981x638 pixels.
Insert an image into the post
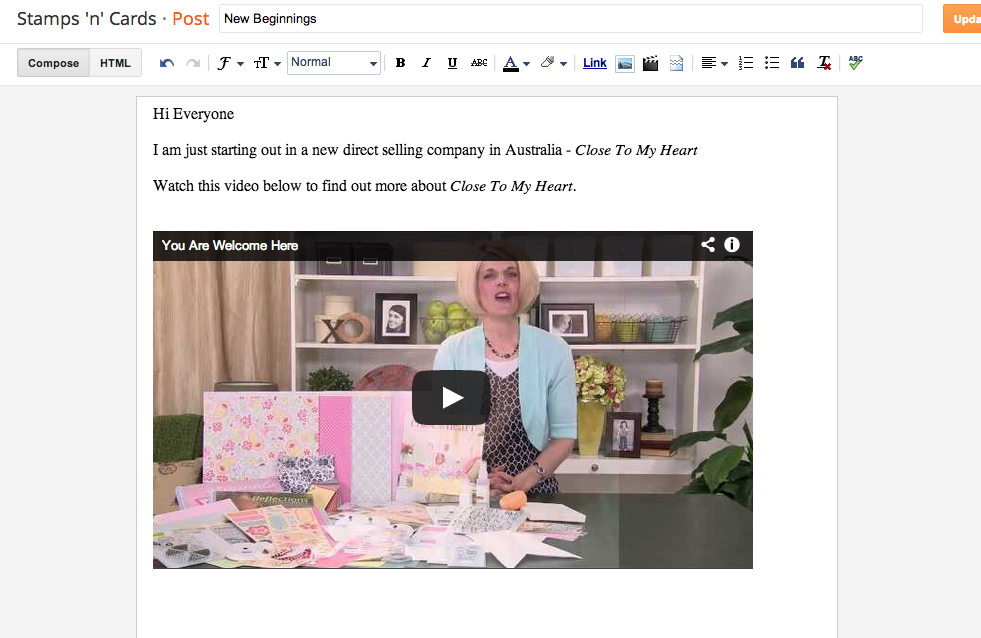(624, 63)
